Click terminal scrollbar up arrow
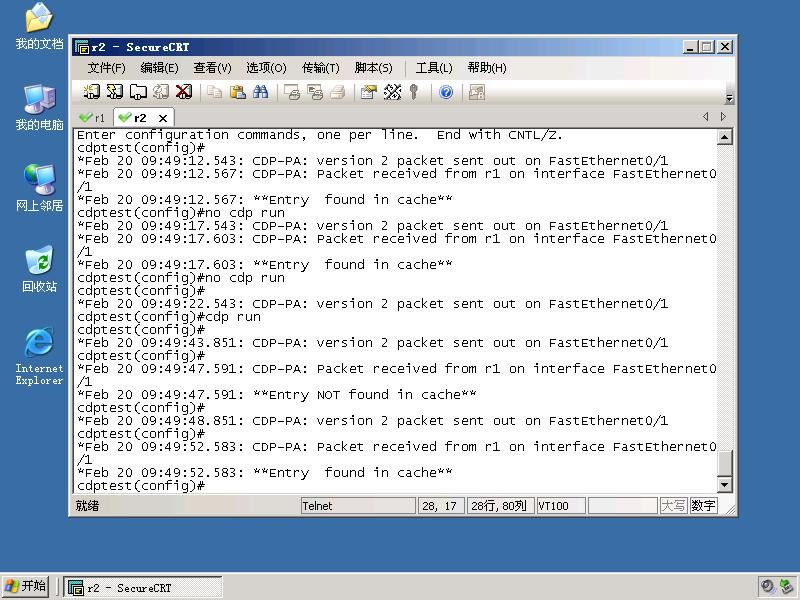The width and height of the screenshot is (800, 600). coord(724,137)
